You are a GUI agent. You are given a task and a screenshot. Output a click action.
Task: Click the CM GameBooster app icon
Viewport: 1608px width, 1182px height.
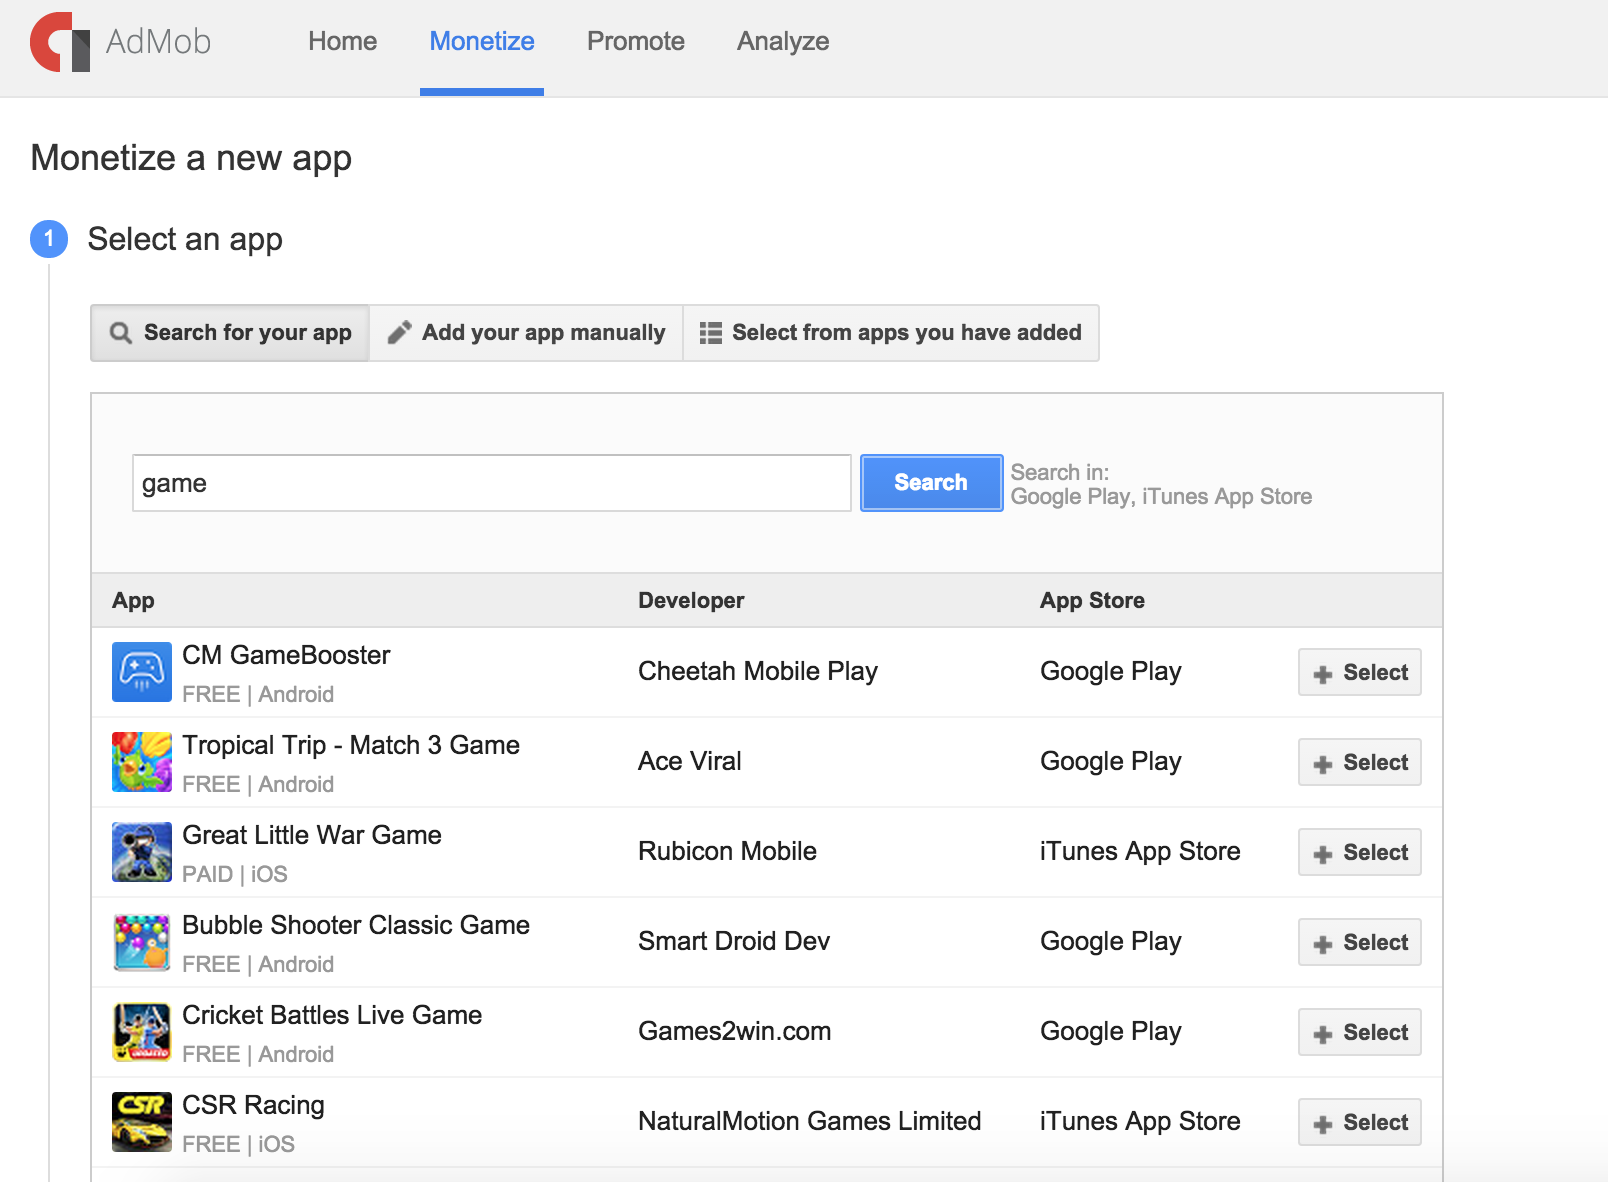click(141, 672)
